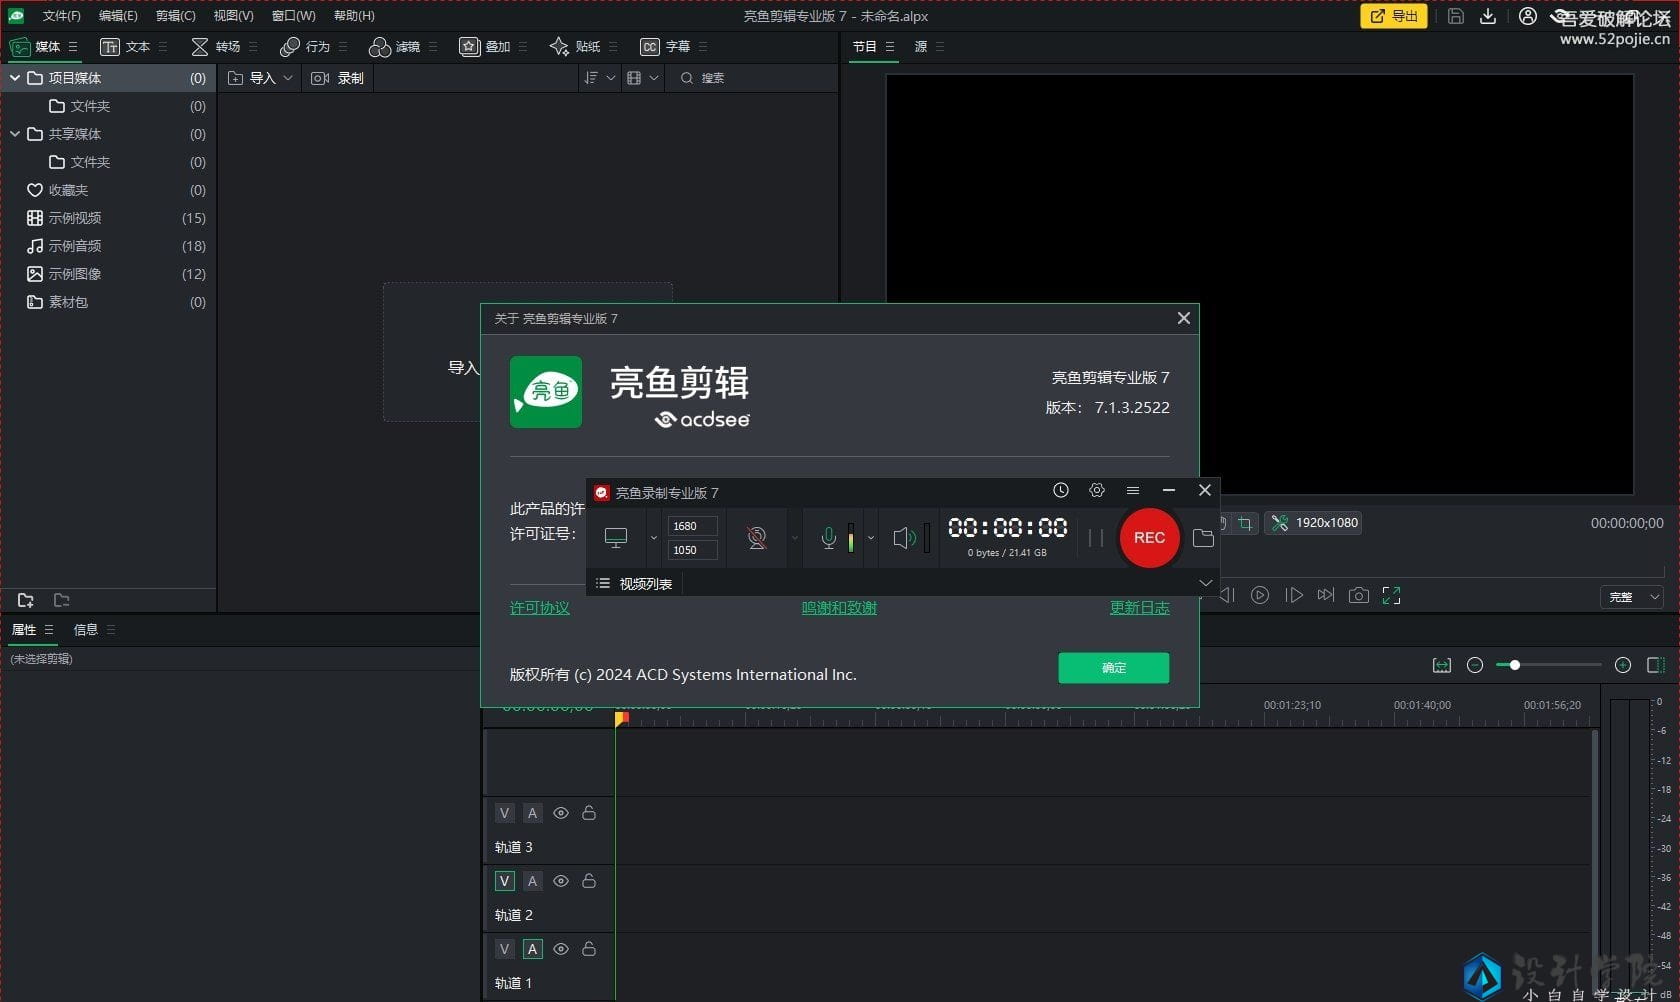Open the 剪辑(C) menu
This screenshot has width=1680, height=1002.
point(175,16)
